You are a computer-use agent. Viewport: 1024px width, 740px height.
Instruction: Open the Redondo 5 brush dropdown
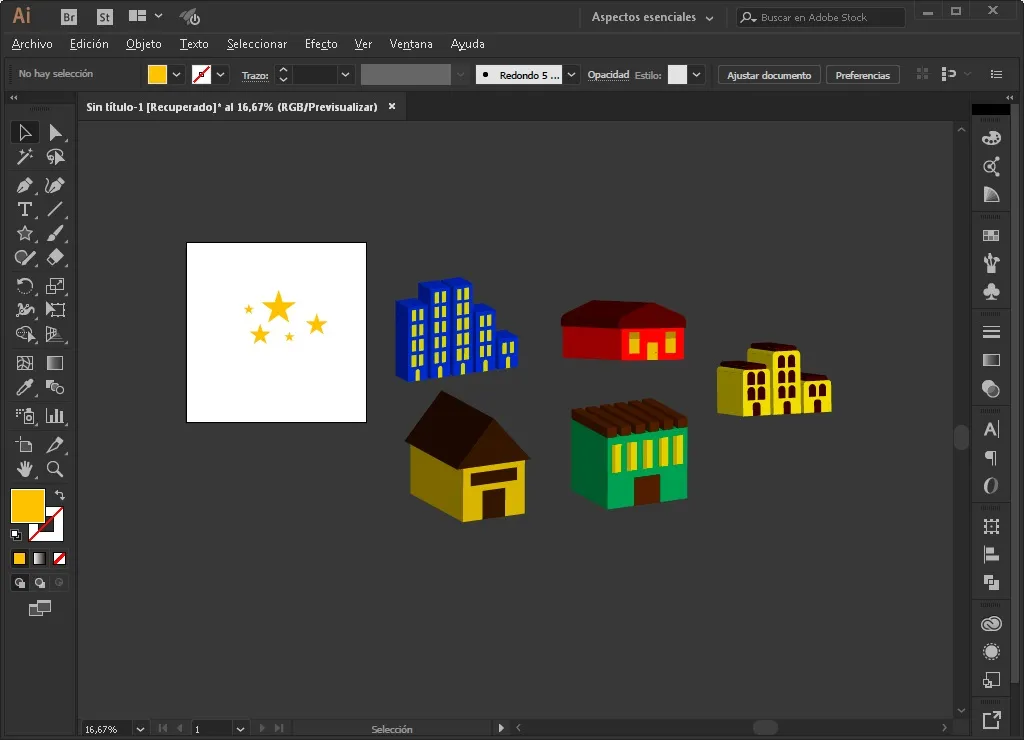coord(571,74)
